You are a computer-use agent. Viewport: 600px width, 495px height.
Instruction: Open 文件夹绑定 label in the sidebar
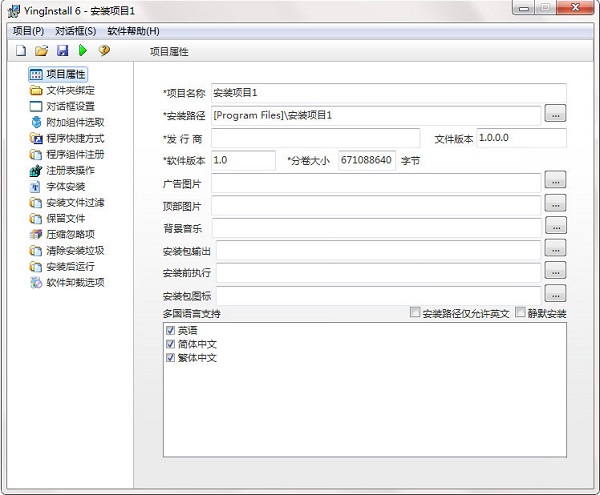click(x=70, y=91)
